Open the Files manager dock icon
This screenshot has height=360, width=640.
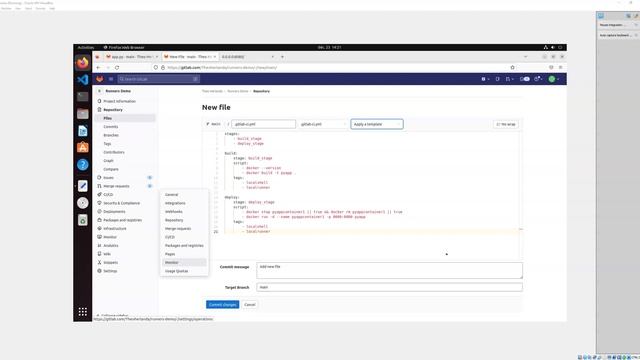(x=82, y=113)
